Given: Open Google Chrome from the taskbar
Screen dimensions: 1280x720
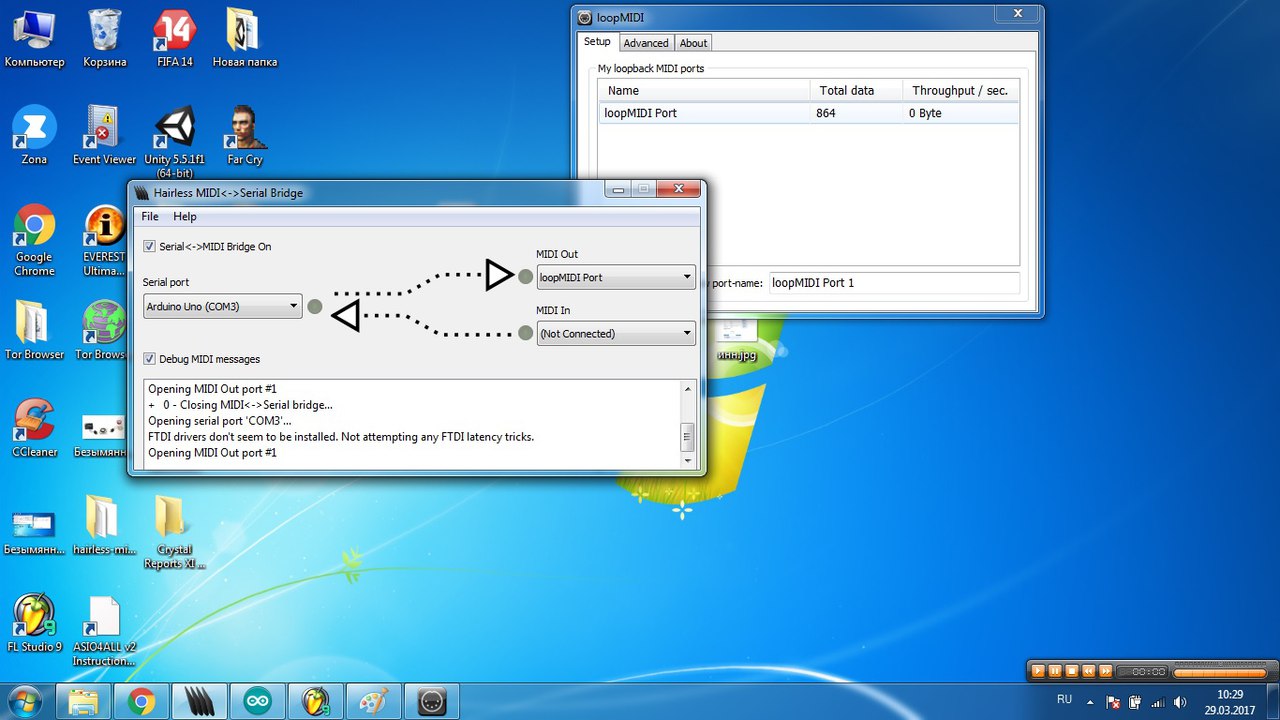Looking at the screenshot, I should coord(141,702).
